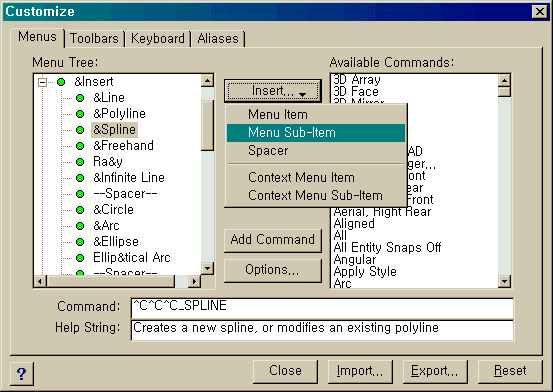553x392 pixels.
Task: Click green dot icon beside &Insert
Action: [x=61, y=82]
